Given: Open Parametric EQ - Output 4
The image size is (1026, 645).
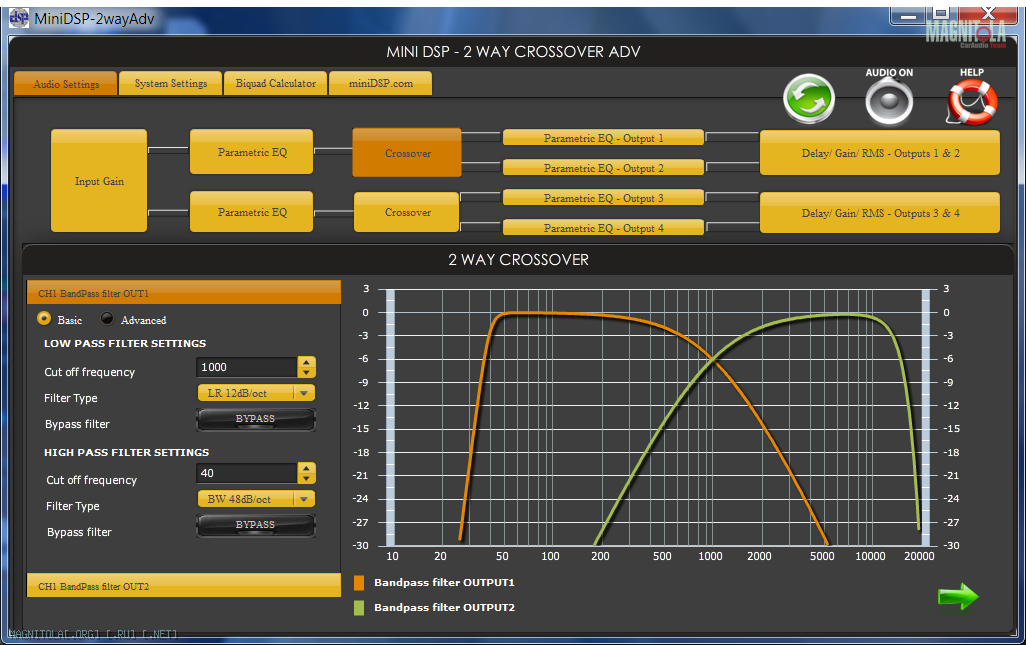Looking at the screenshot, I should (603, 228).
